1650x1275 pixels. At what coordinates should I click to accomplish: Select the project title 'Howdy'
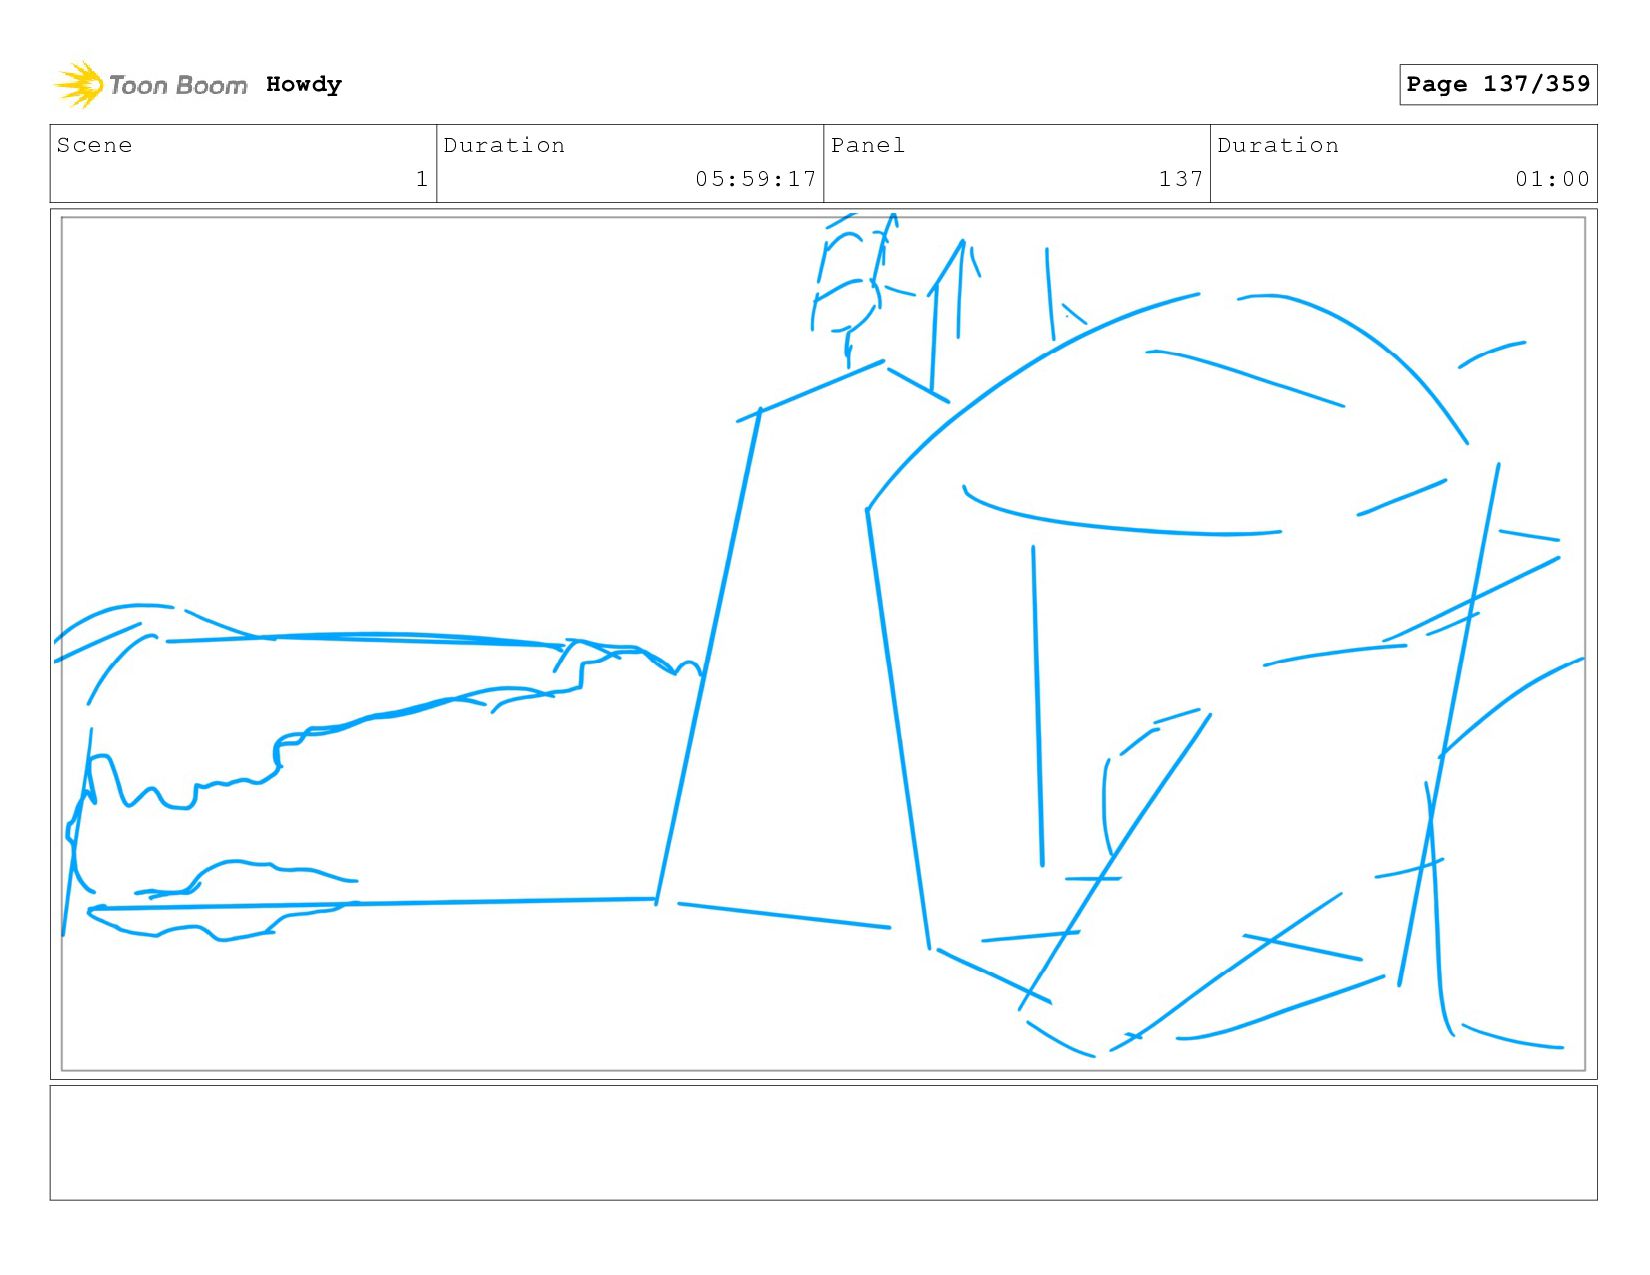(304, 85)
